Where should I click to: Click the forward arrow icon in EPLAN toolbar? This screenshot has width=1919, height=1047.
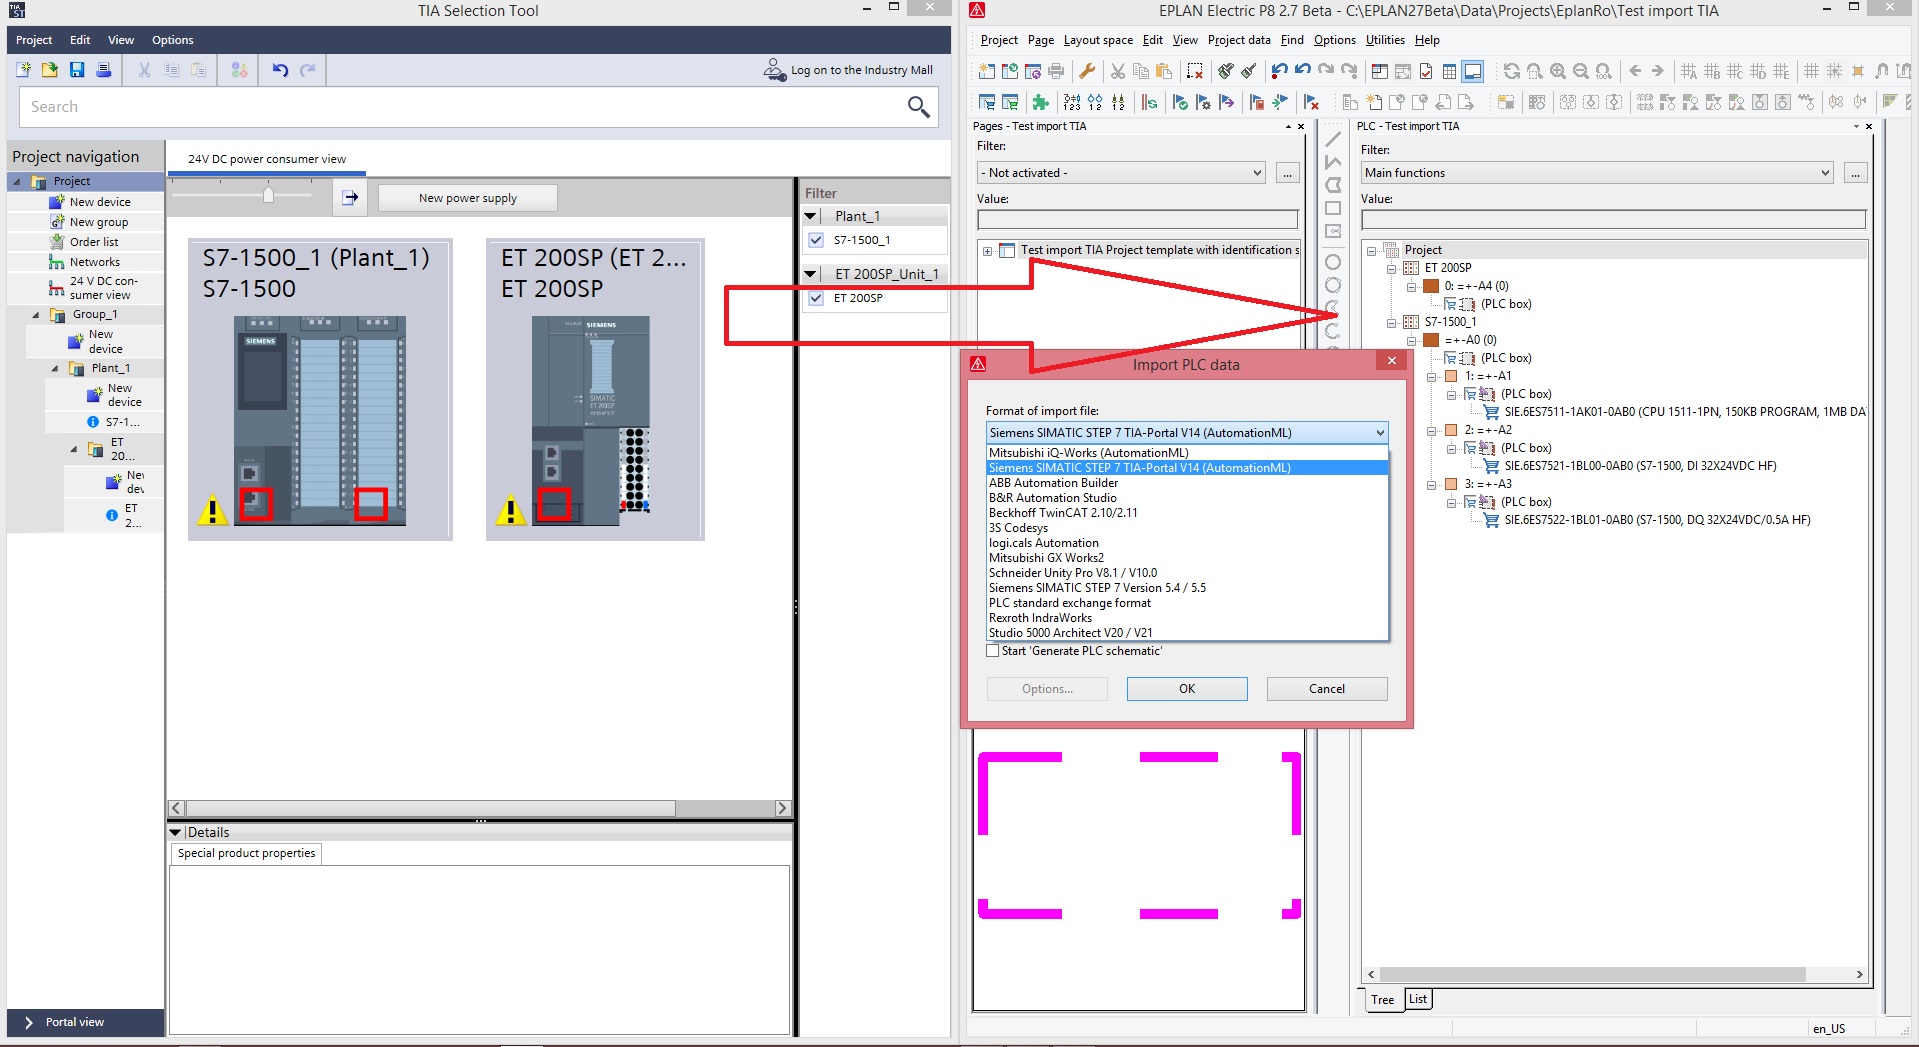coord(1658,71)
